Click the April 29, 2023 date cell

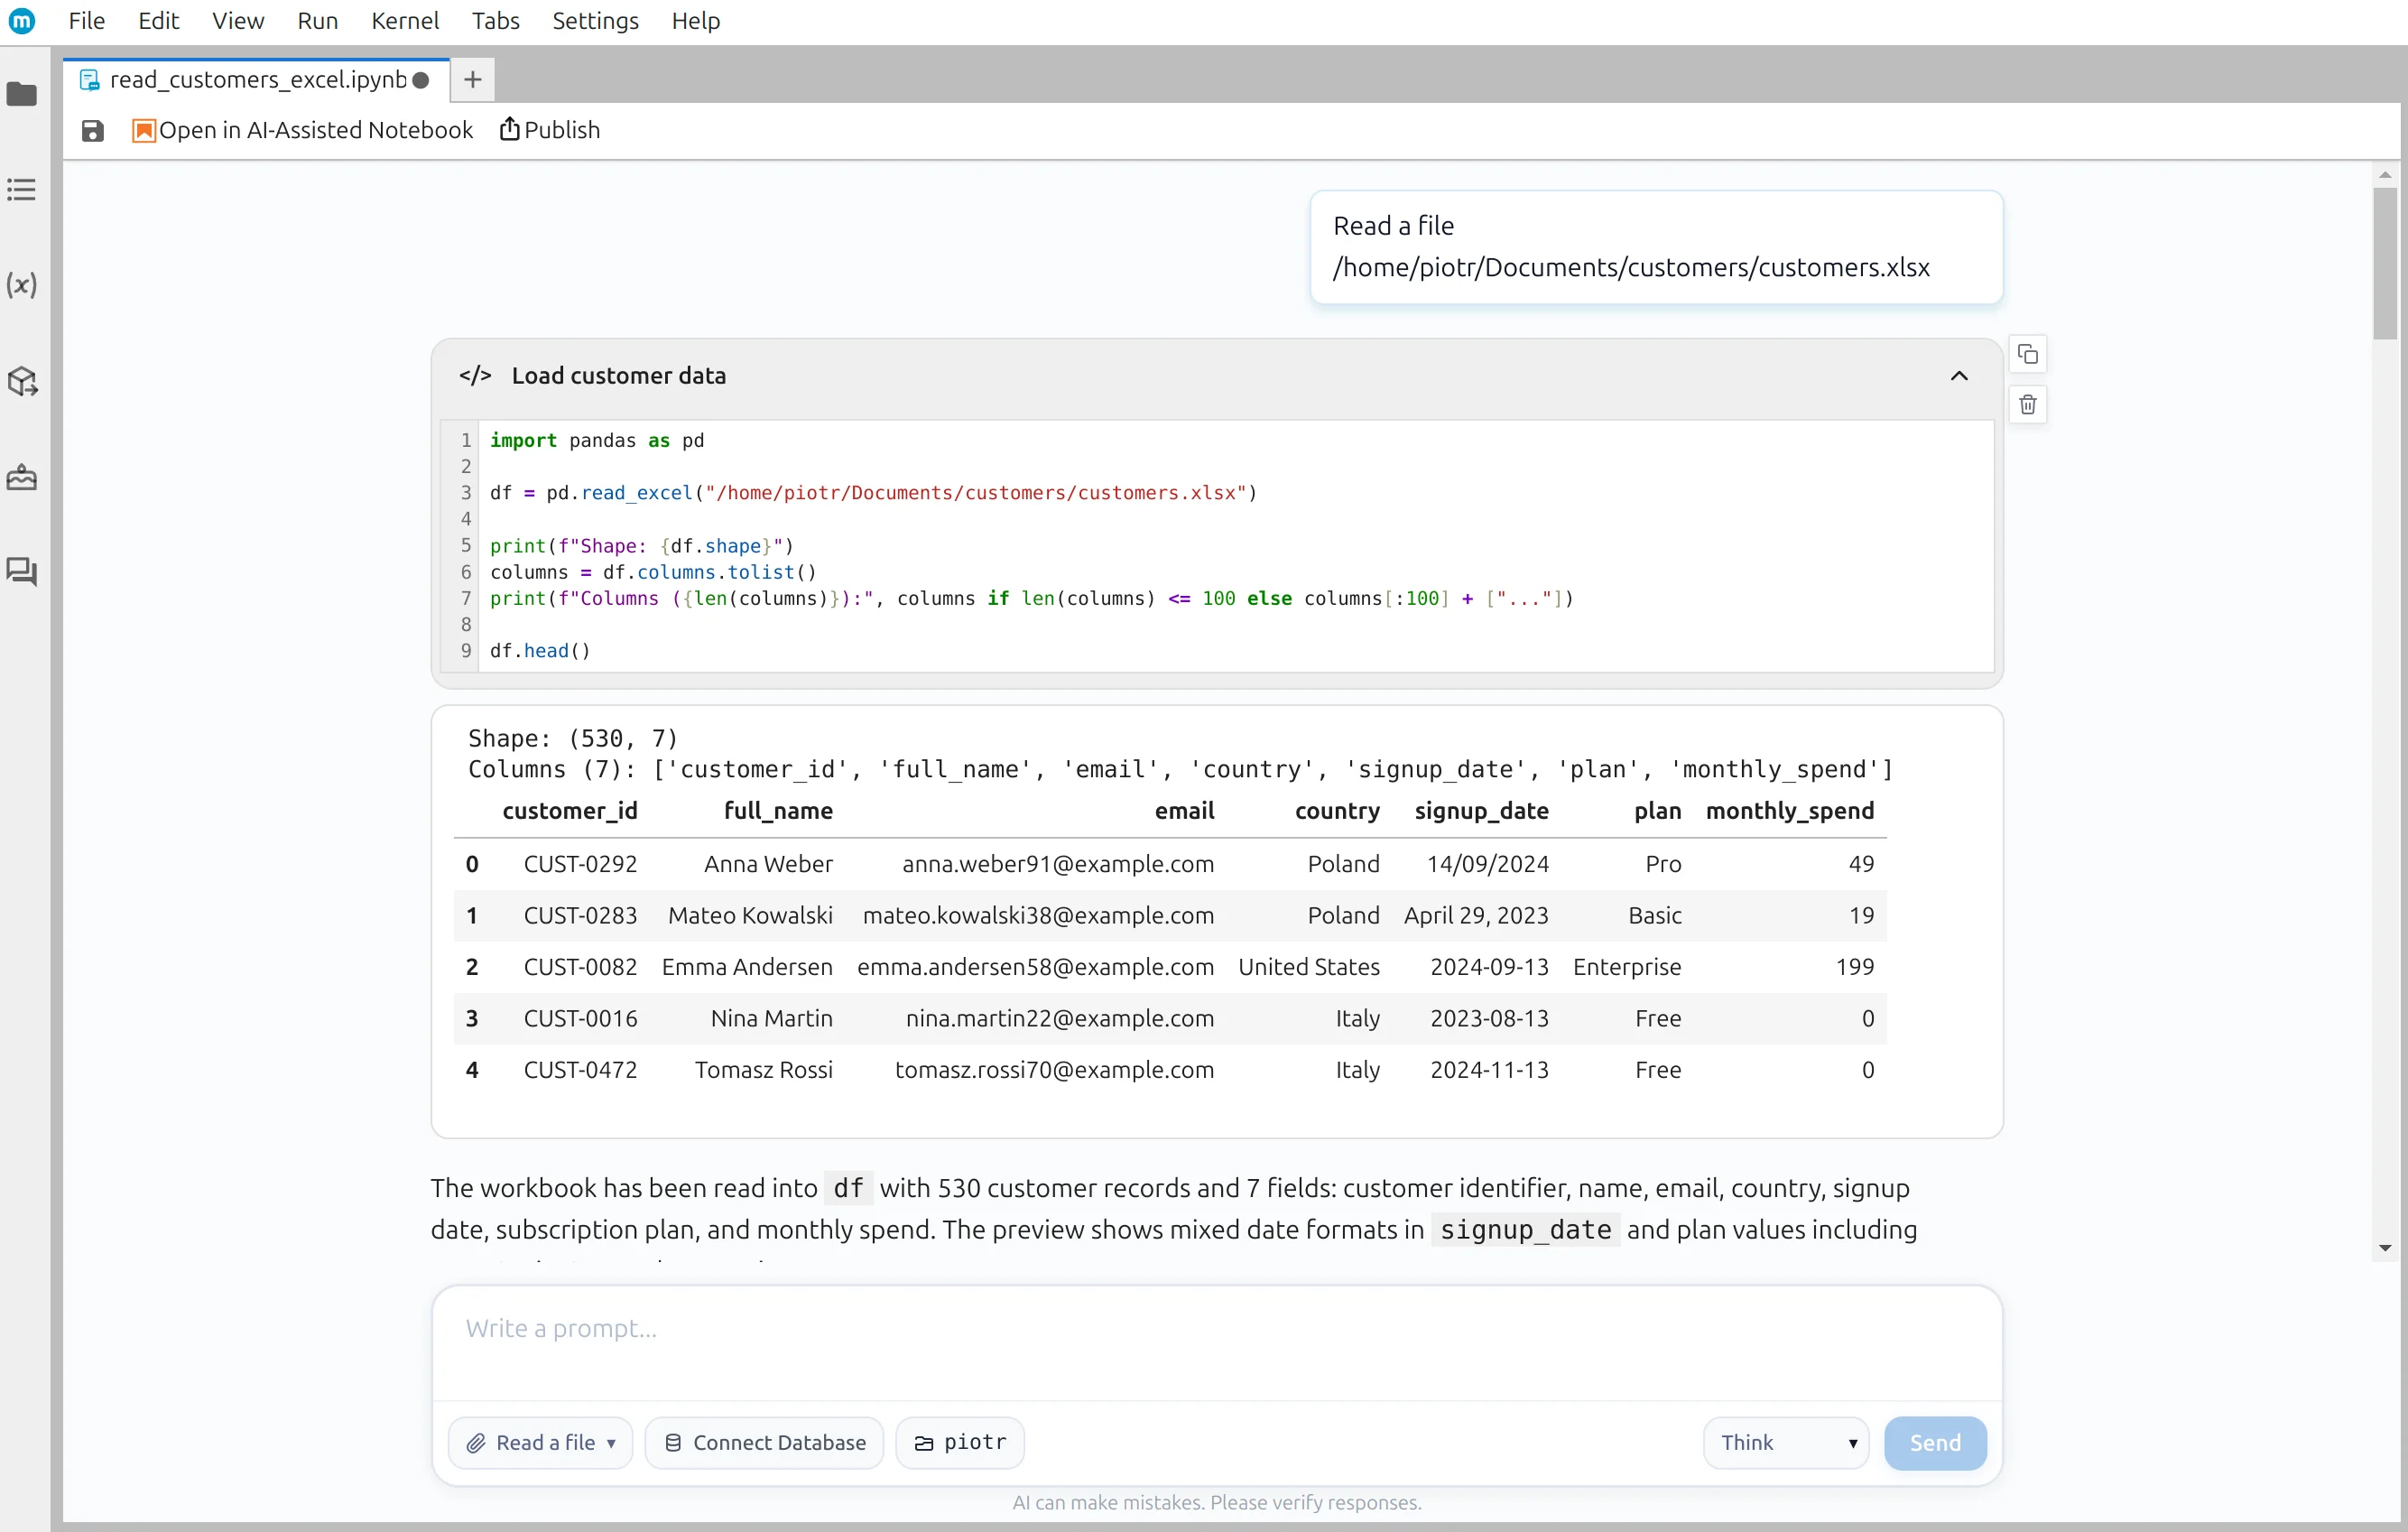point(1476,916)
